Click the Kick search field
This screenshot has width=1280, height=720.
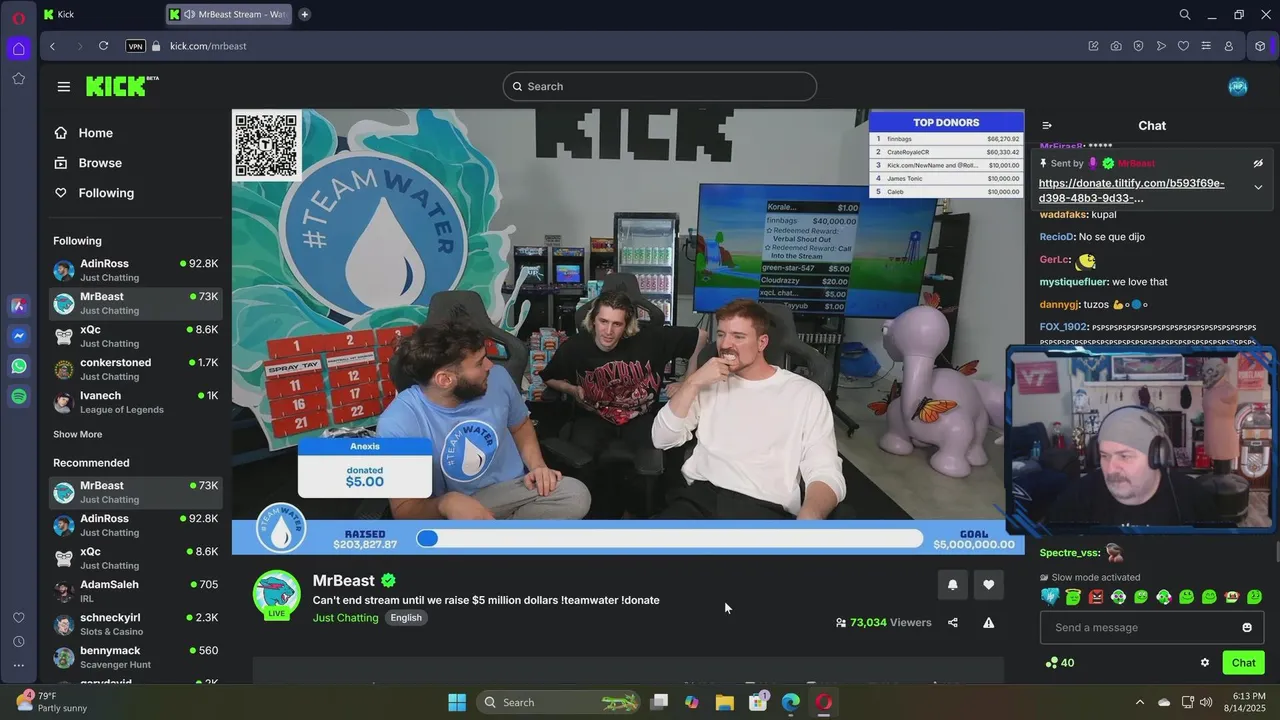(660, 87)
